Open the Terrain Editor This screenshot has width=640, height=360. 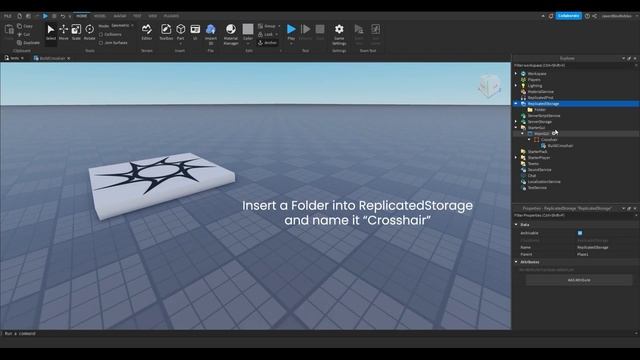tap(147, 32)
